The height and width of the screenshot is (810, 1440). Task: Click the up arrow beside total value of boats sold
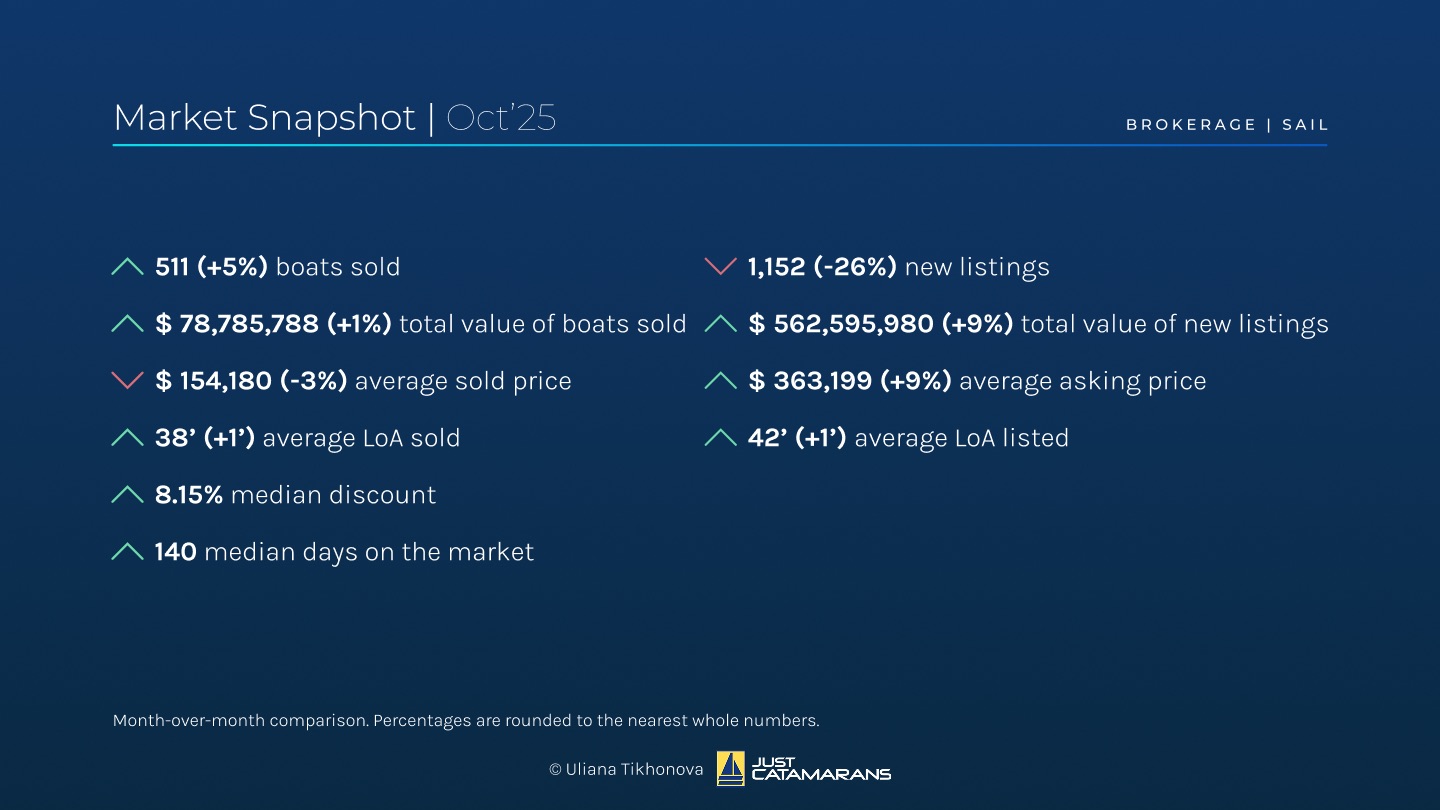pos(127,324)
